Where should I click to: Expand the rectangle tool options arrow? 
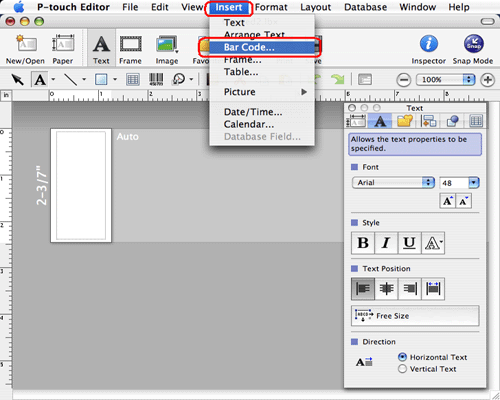click(115, 79)
